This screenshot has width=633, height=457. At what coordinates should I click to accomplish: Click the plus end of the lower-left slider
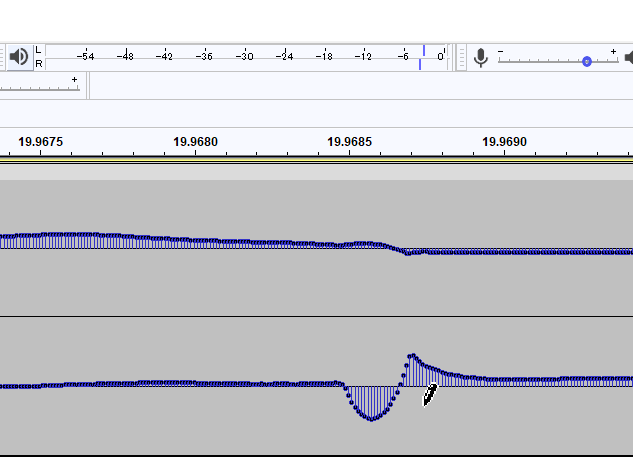click(x=74, y=79)
